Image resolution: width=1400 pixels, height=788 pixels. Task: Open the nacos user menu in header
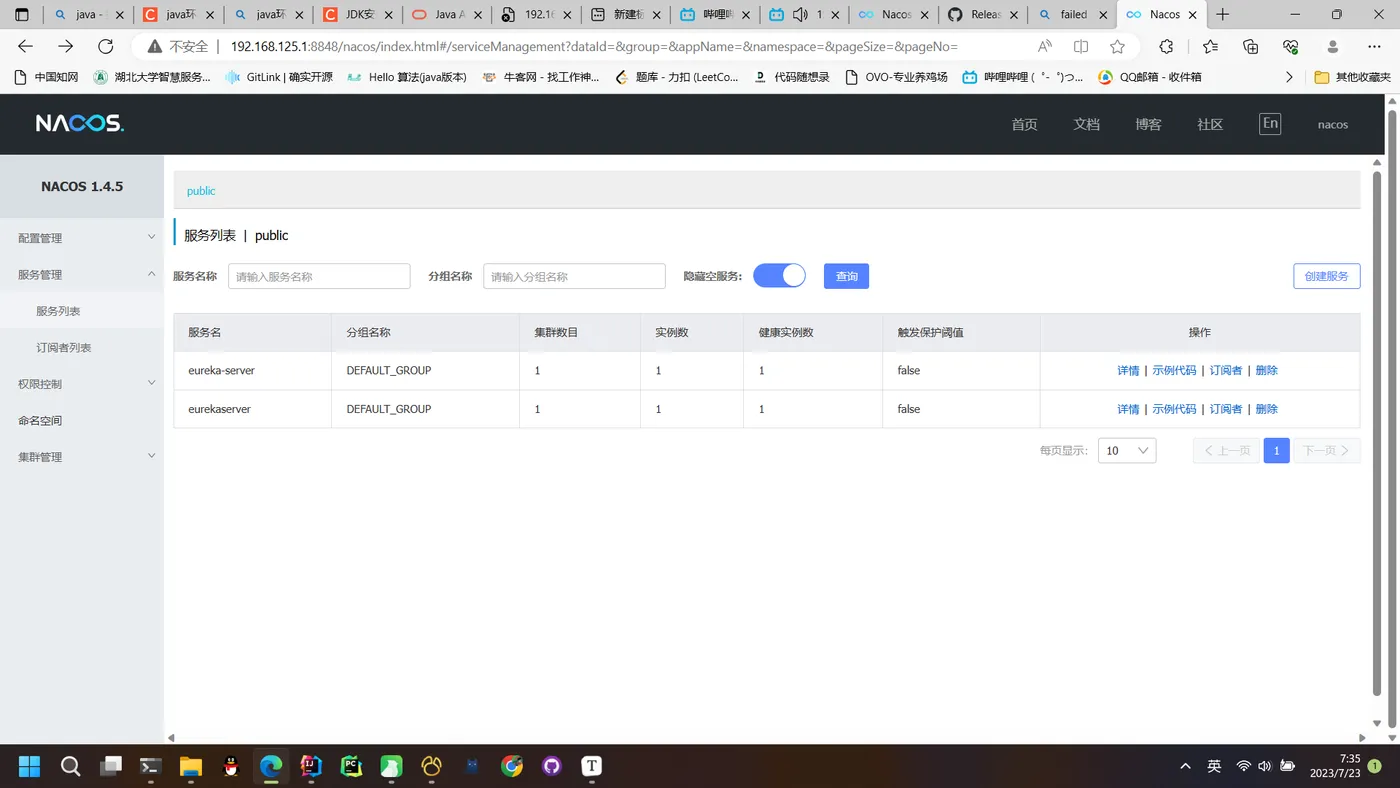(1333, 125)
